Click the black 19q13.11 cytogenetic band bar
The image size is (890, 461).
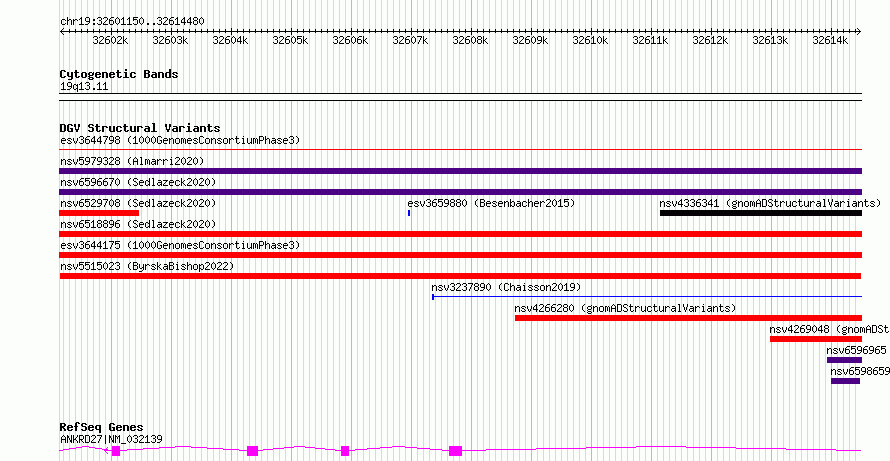(460, 97)
